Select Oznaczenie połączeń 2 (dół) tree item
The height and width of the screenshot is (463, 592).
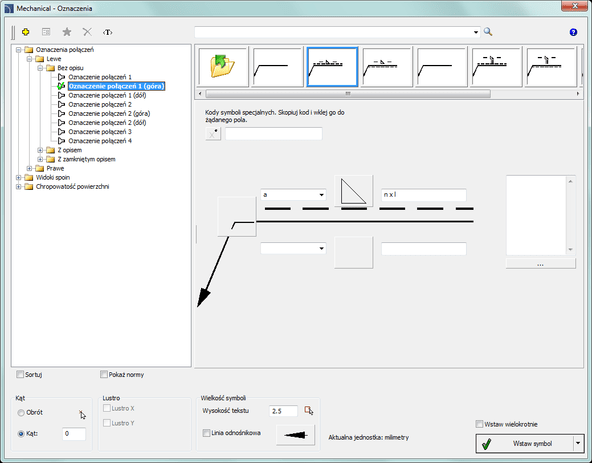(x=107, y=123)
